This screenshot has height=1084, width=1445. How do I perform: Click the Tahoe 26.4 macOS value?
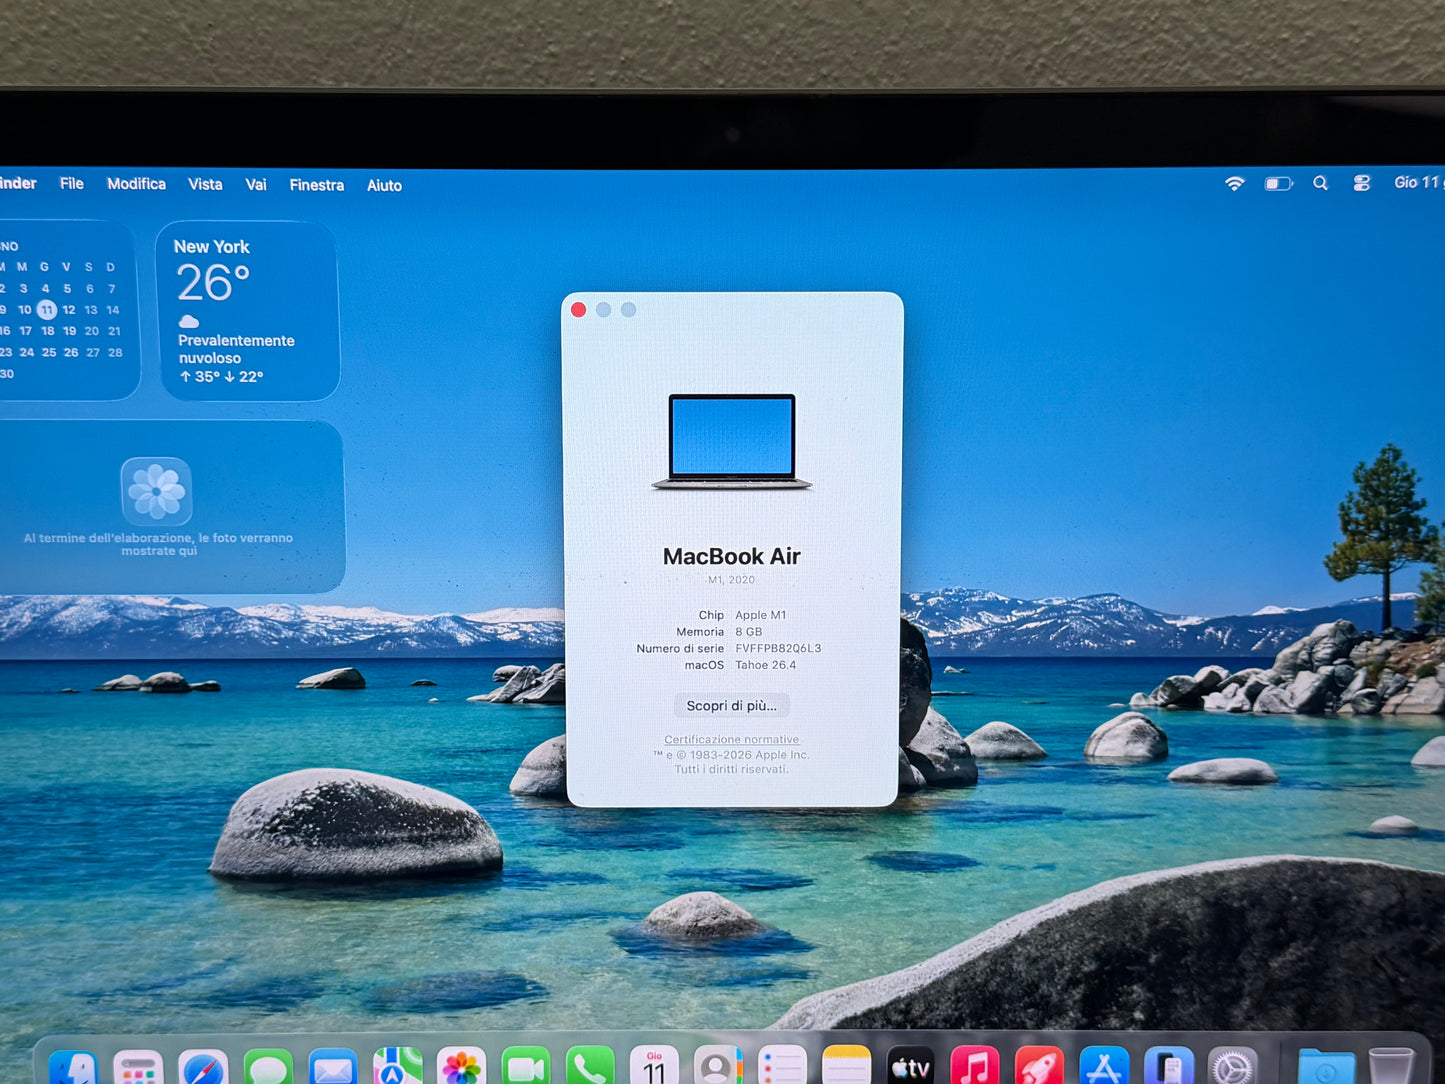point(766,664)
